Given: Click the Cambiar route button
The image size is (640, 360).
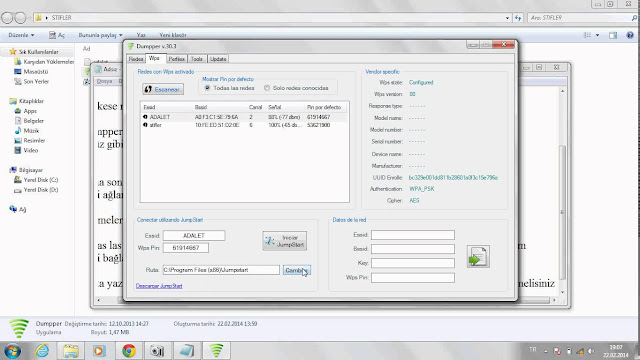Looking at the screenshot, I should [x=297, y=270].
